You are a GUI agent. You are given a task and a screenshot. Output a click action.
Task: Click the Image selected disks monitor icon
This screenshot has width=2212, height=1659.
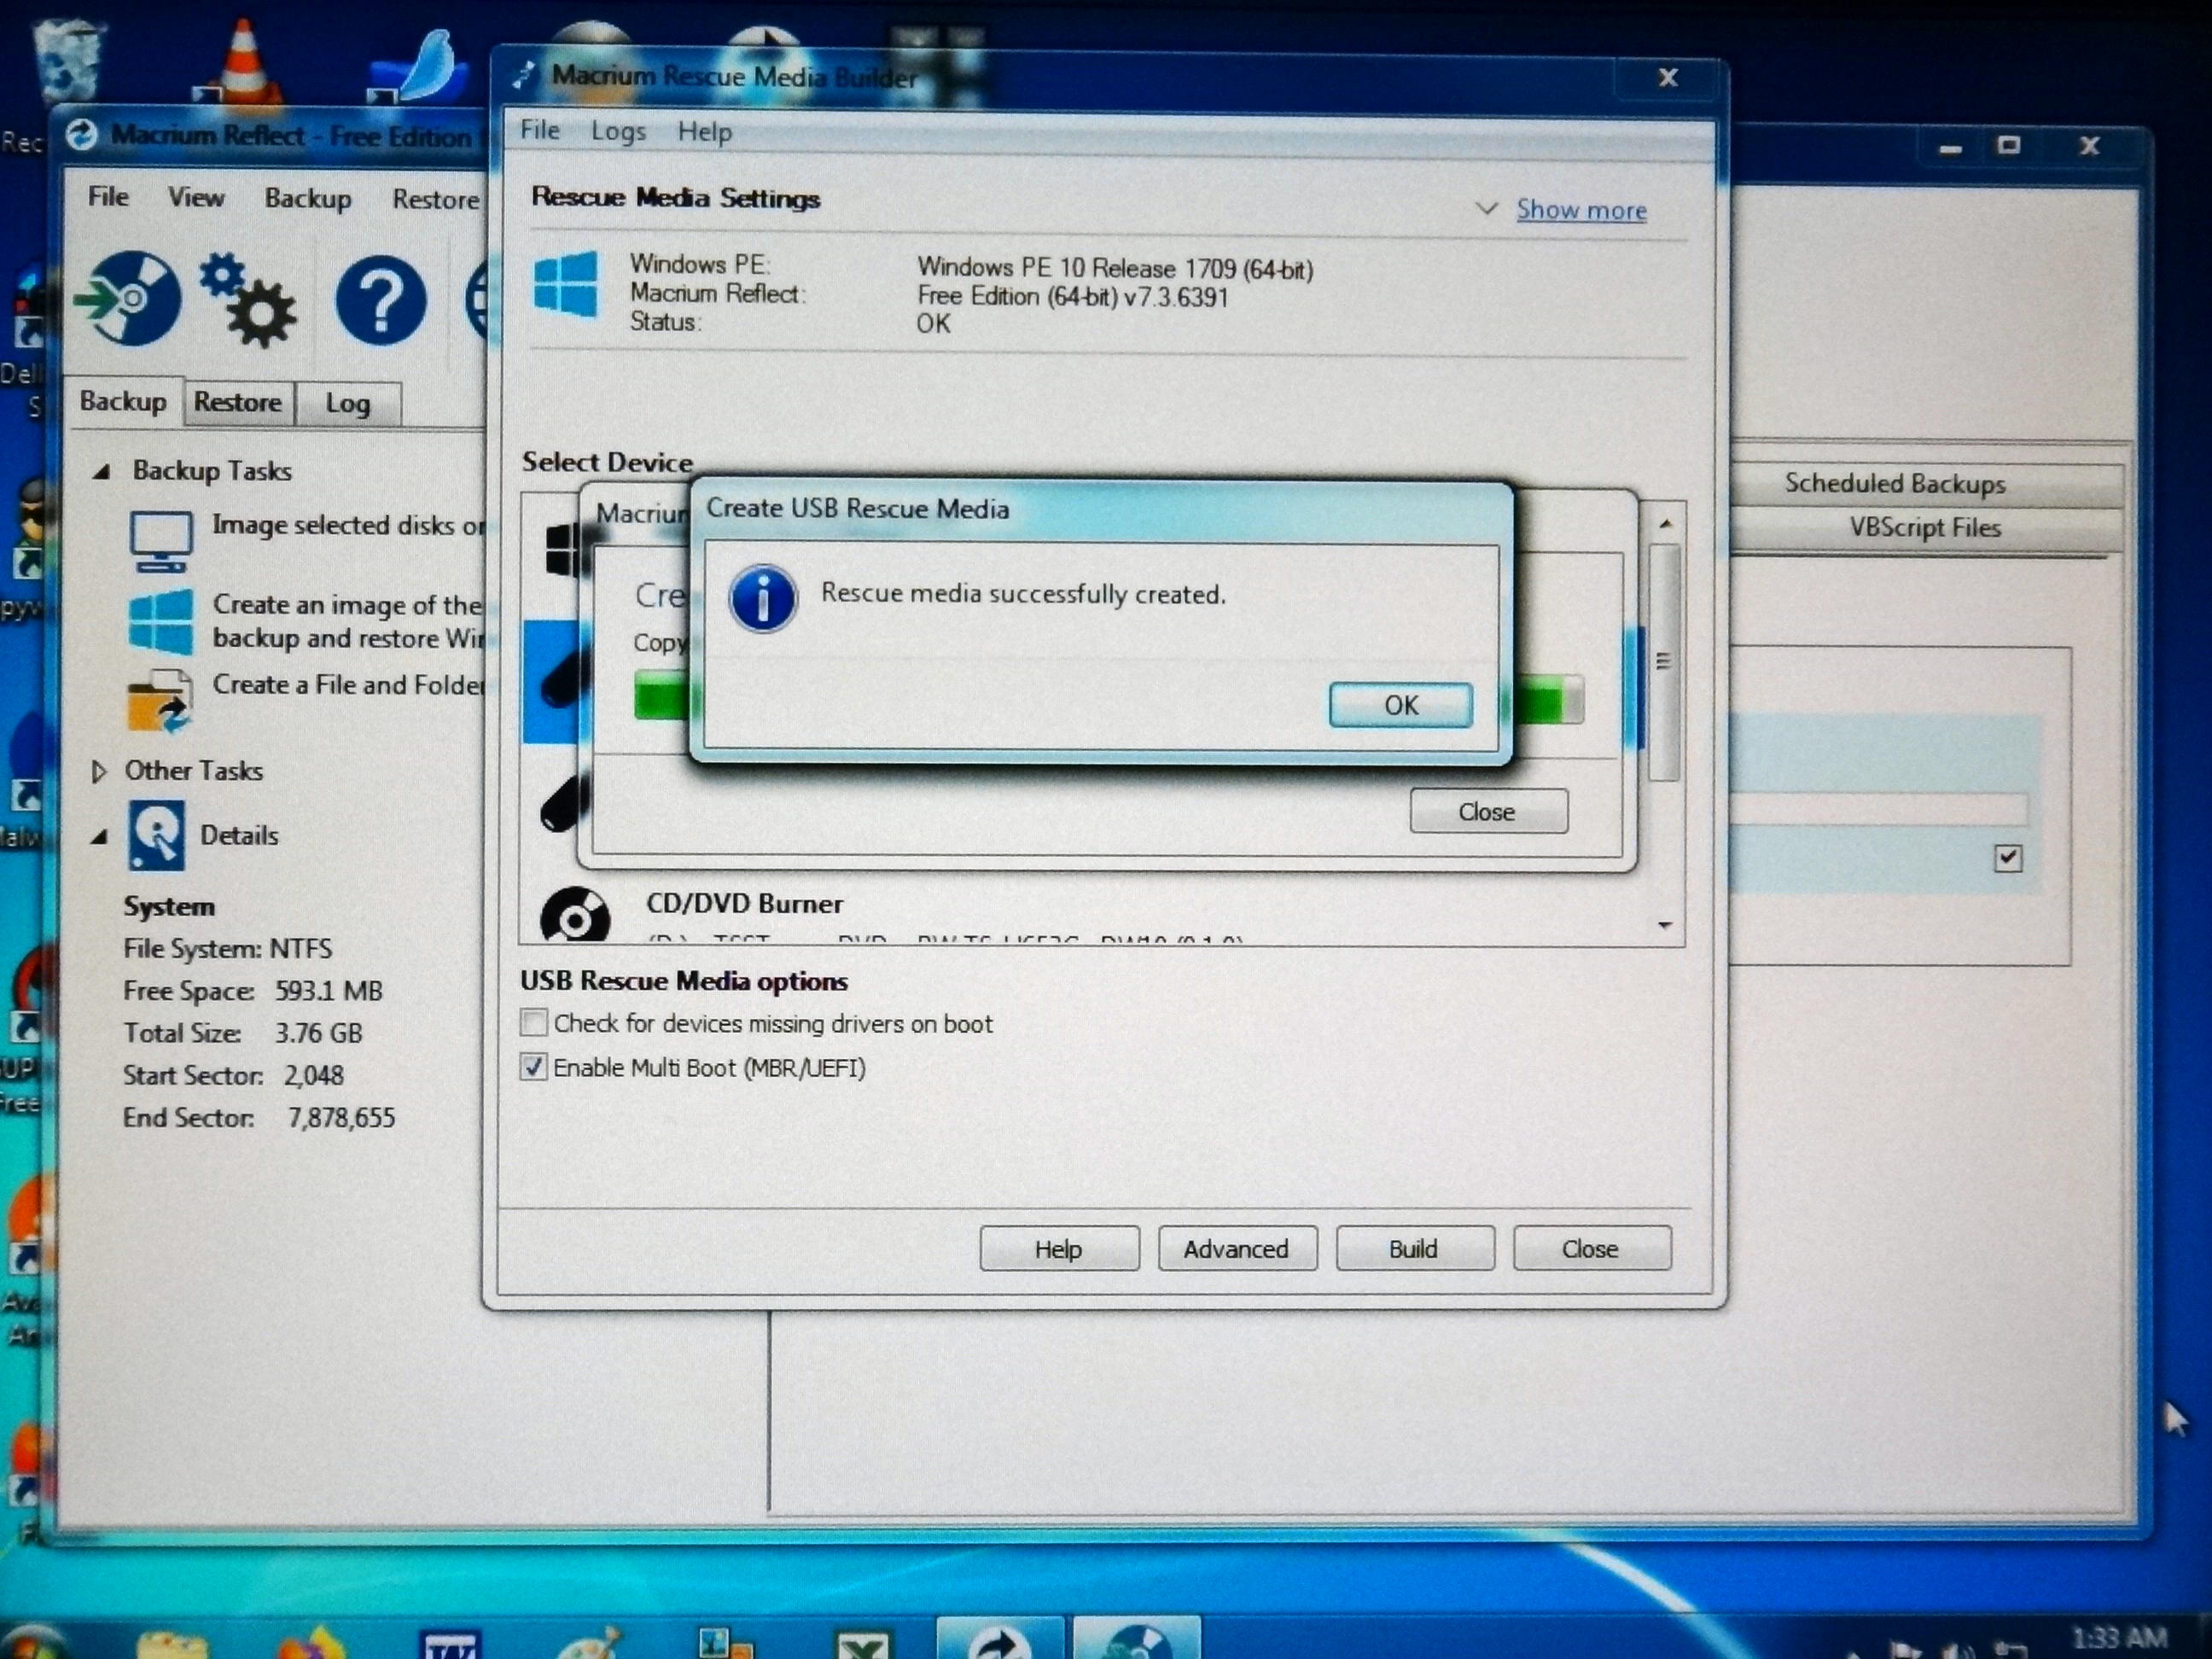pyautogui.click(x=161, y=541)
